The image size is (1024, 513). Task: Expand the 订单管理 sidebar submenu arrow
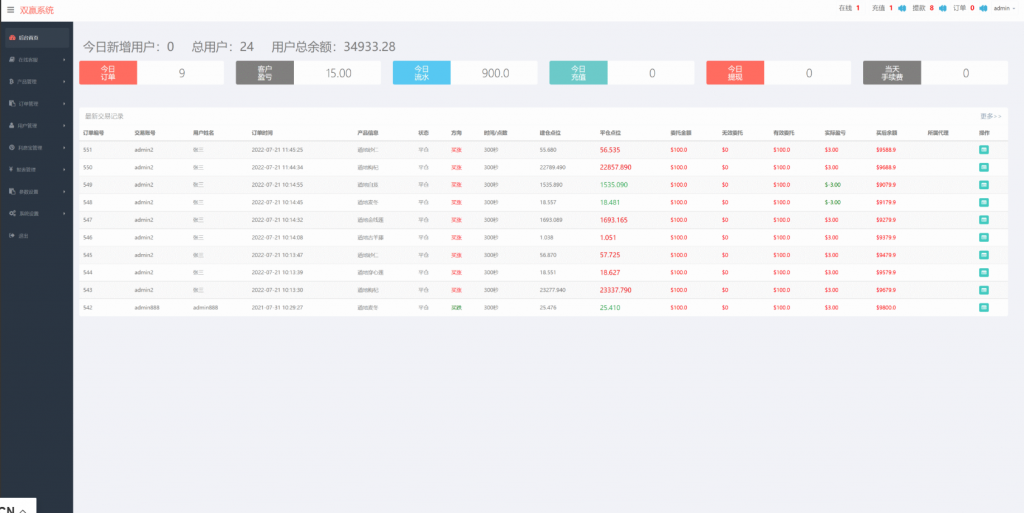(x=64, y=103)
